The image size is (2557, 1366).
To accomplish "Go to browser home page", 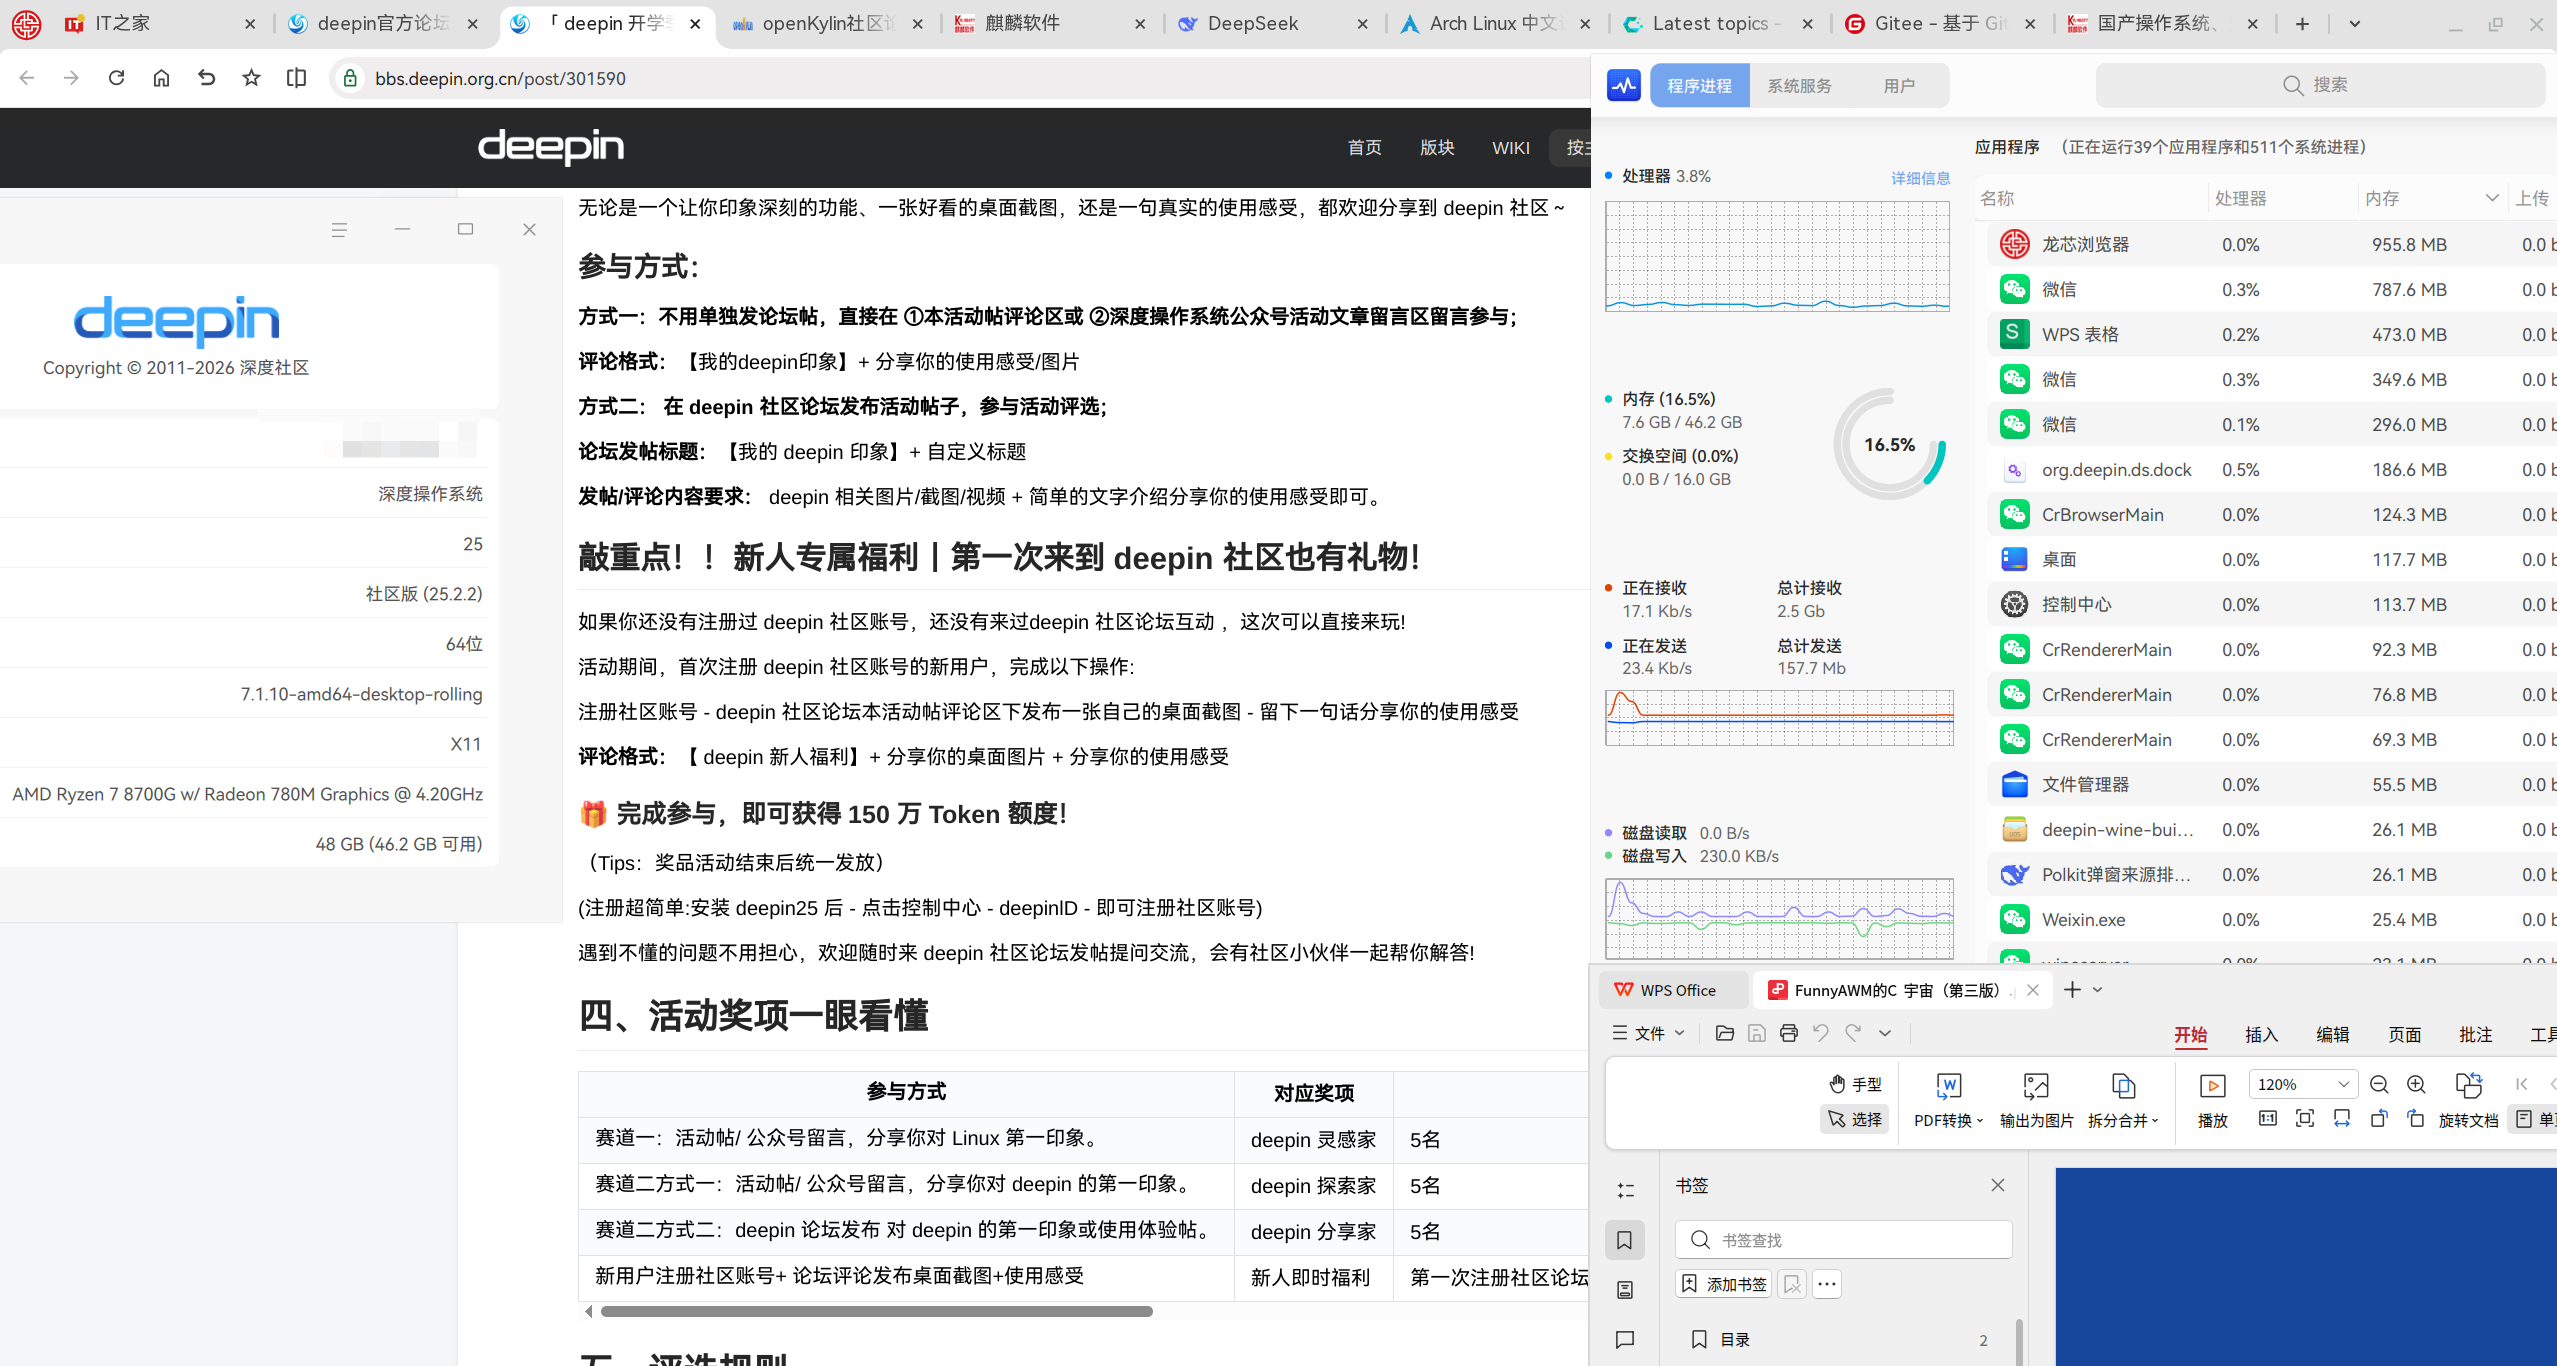I will [x=161, y=78].
